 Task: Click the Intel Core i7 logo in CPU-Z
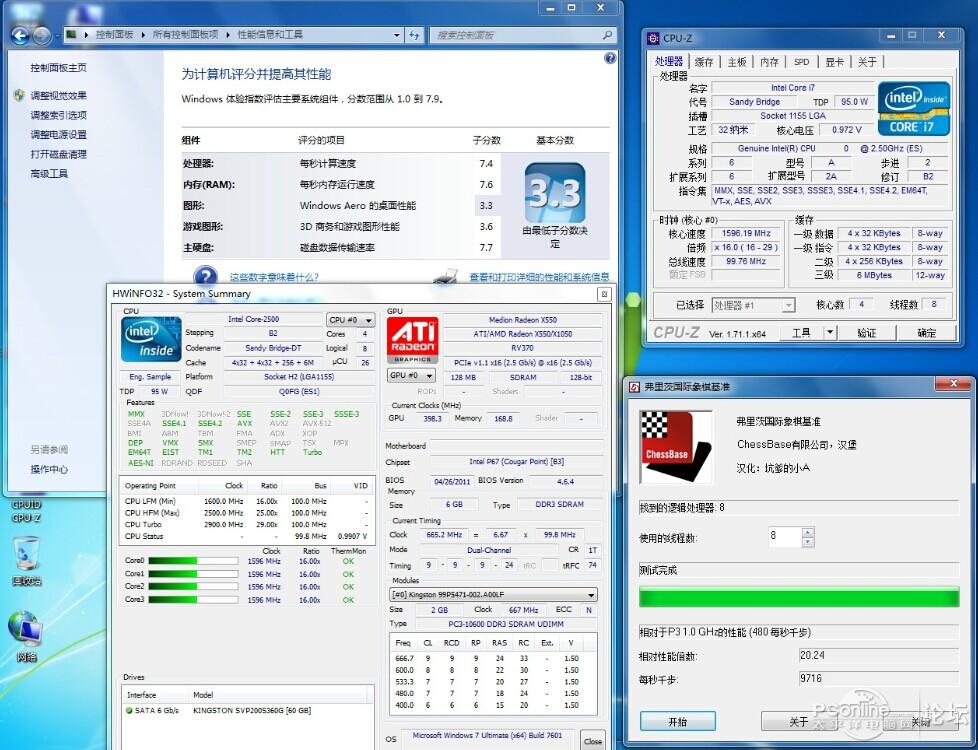(x=914, y=109)
